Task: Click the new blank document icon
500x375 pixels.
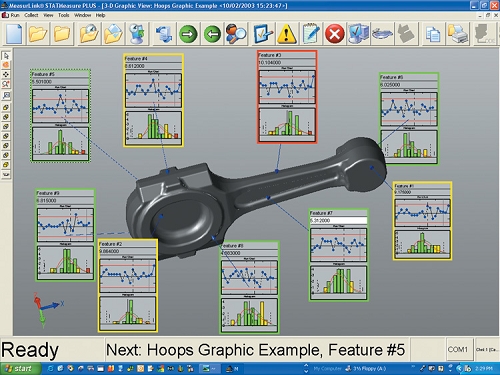Action: 14,34
